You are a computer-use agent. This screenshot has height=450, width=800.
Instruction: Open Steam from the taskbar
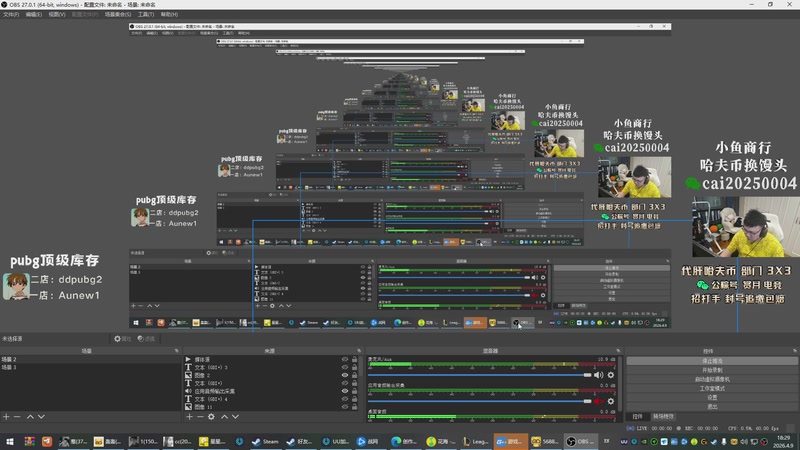(265, 442)
